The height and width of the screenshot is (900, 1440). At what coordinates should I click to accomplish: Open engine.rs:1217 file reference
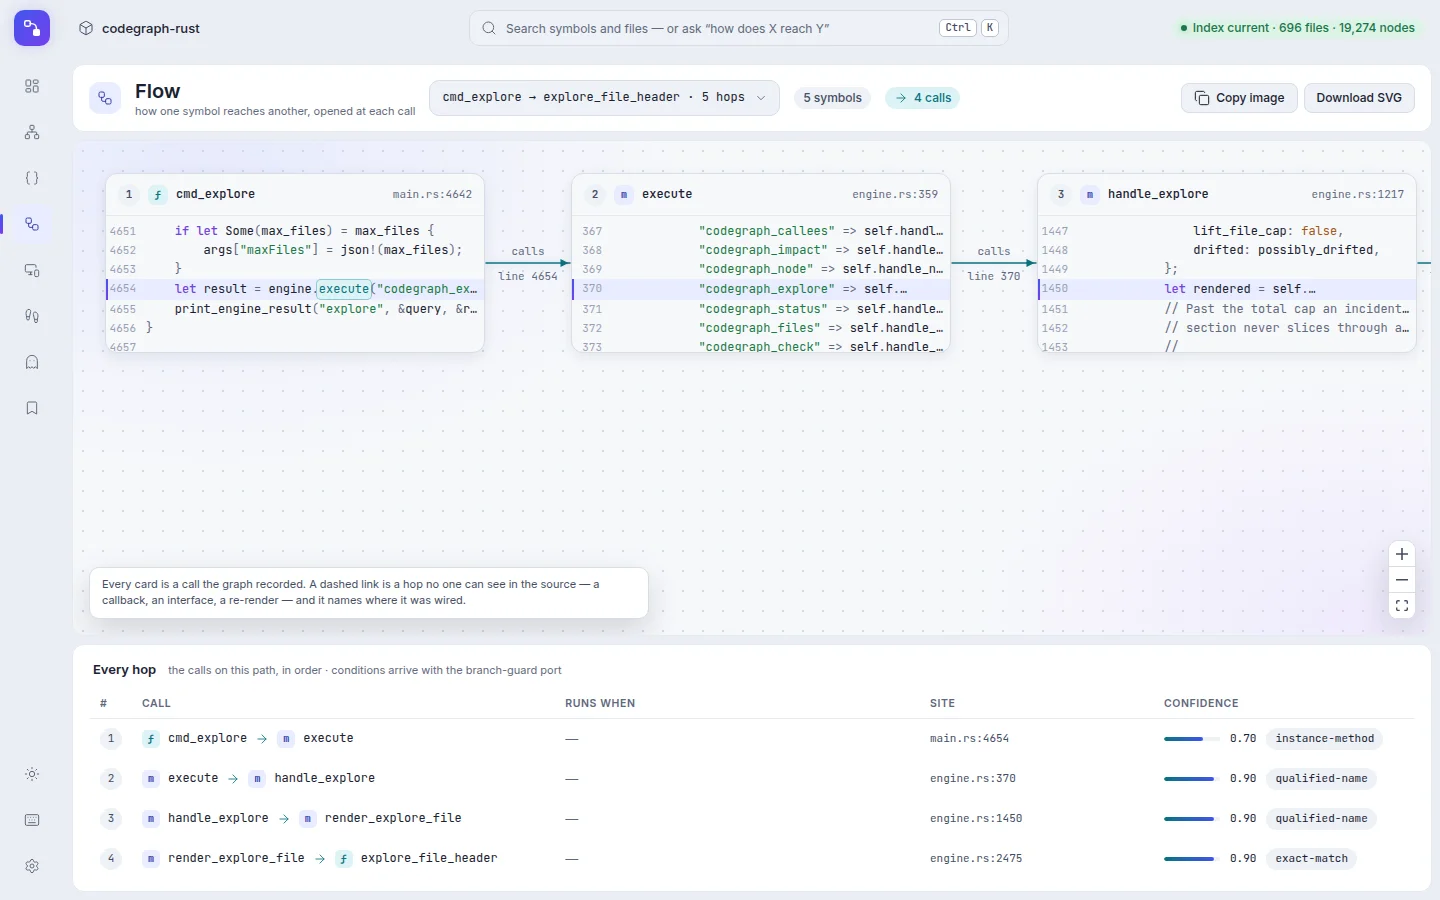1358,194
